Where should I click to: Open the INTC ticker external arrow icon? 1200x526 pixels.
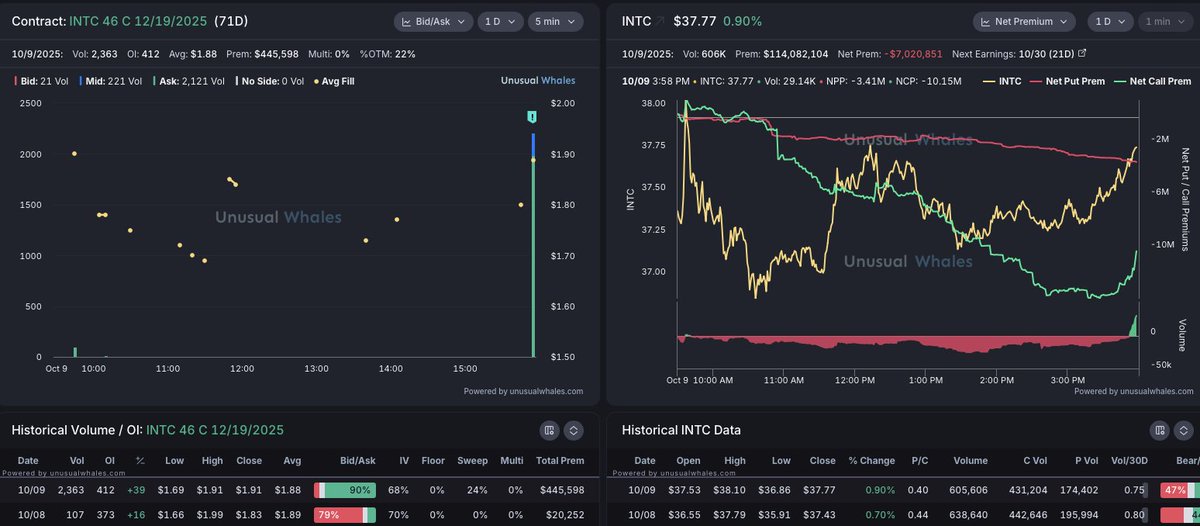[x=662, y=20]
